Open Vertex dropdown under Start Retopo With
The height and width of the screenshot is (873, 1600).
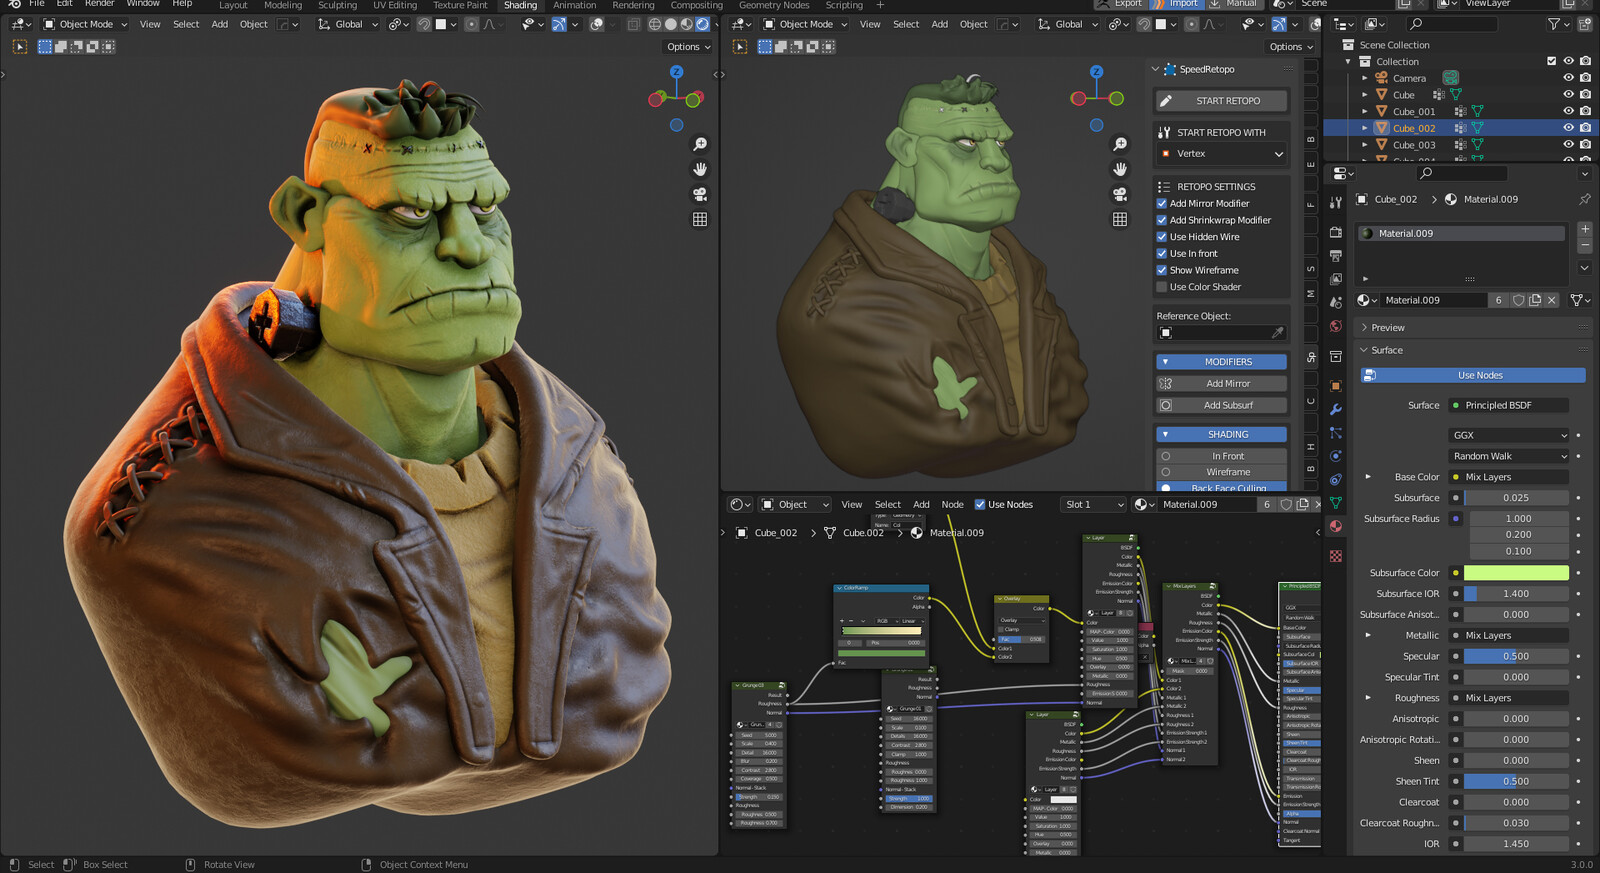point(1221,153)
